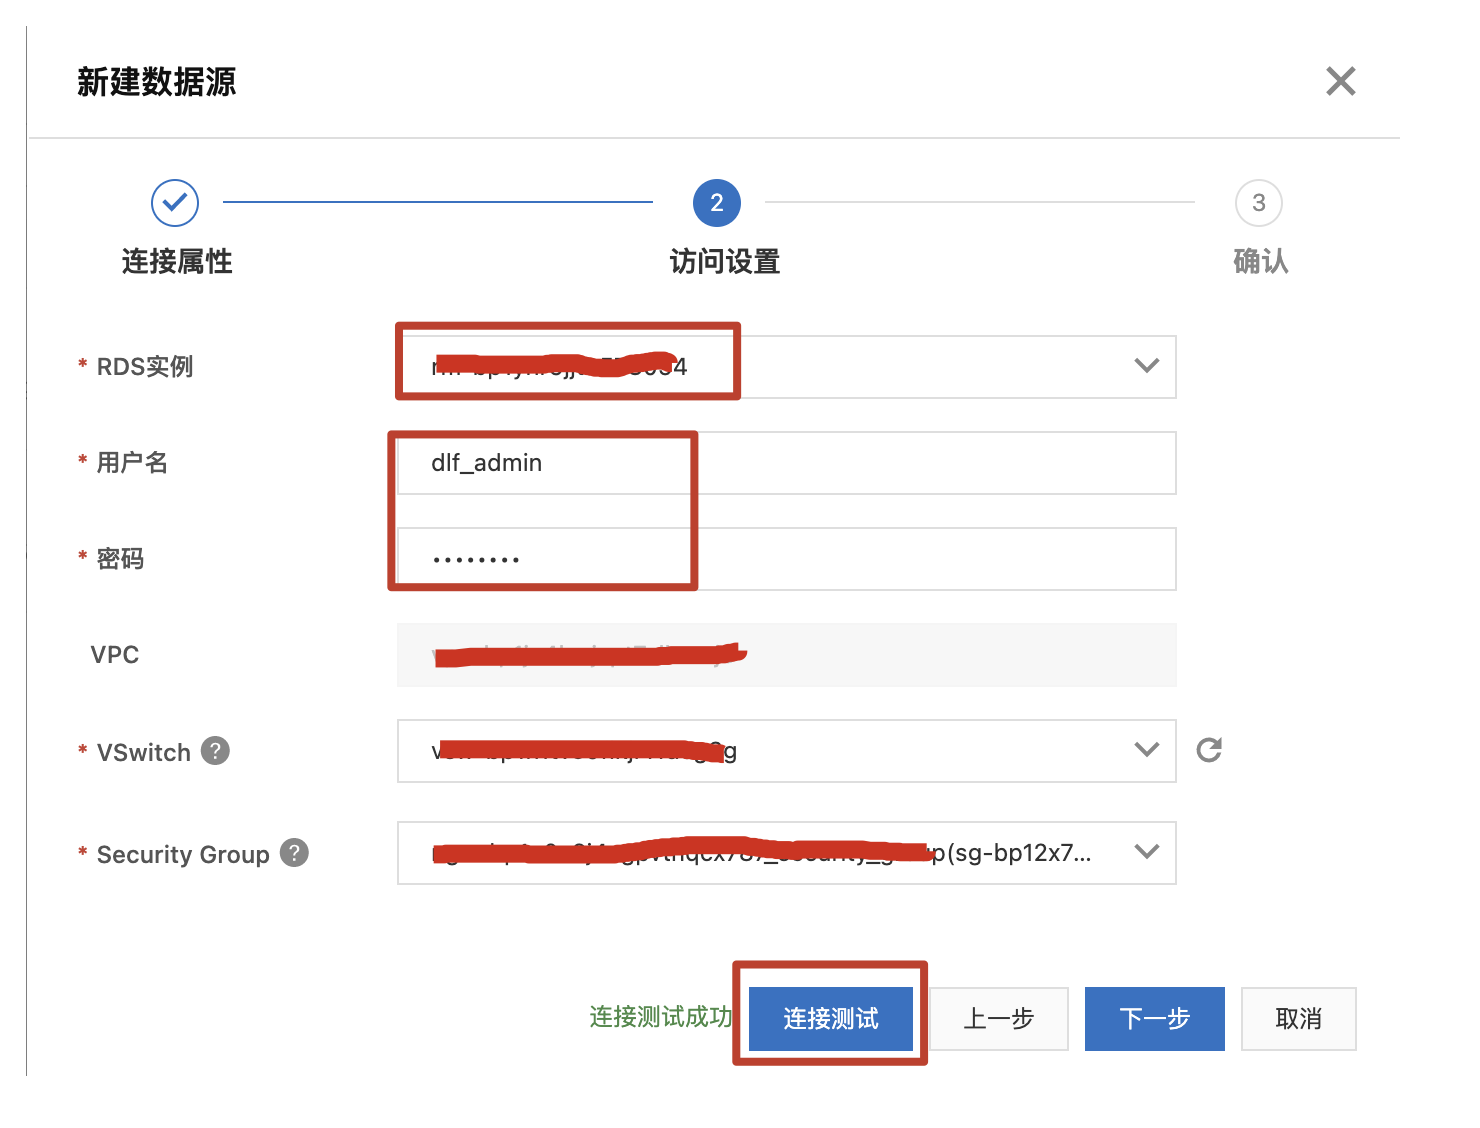Click the 用户名 input field

pos(786,463)
